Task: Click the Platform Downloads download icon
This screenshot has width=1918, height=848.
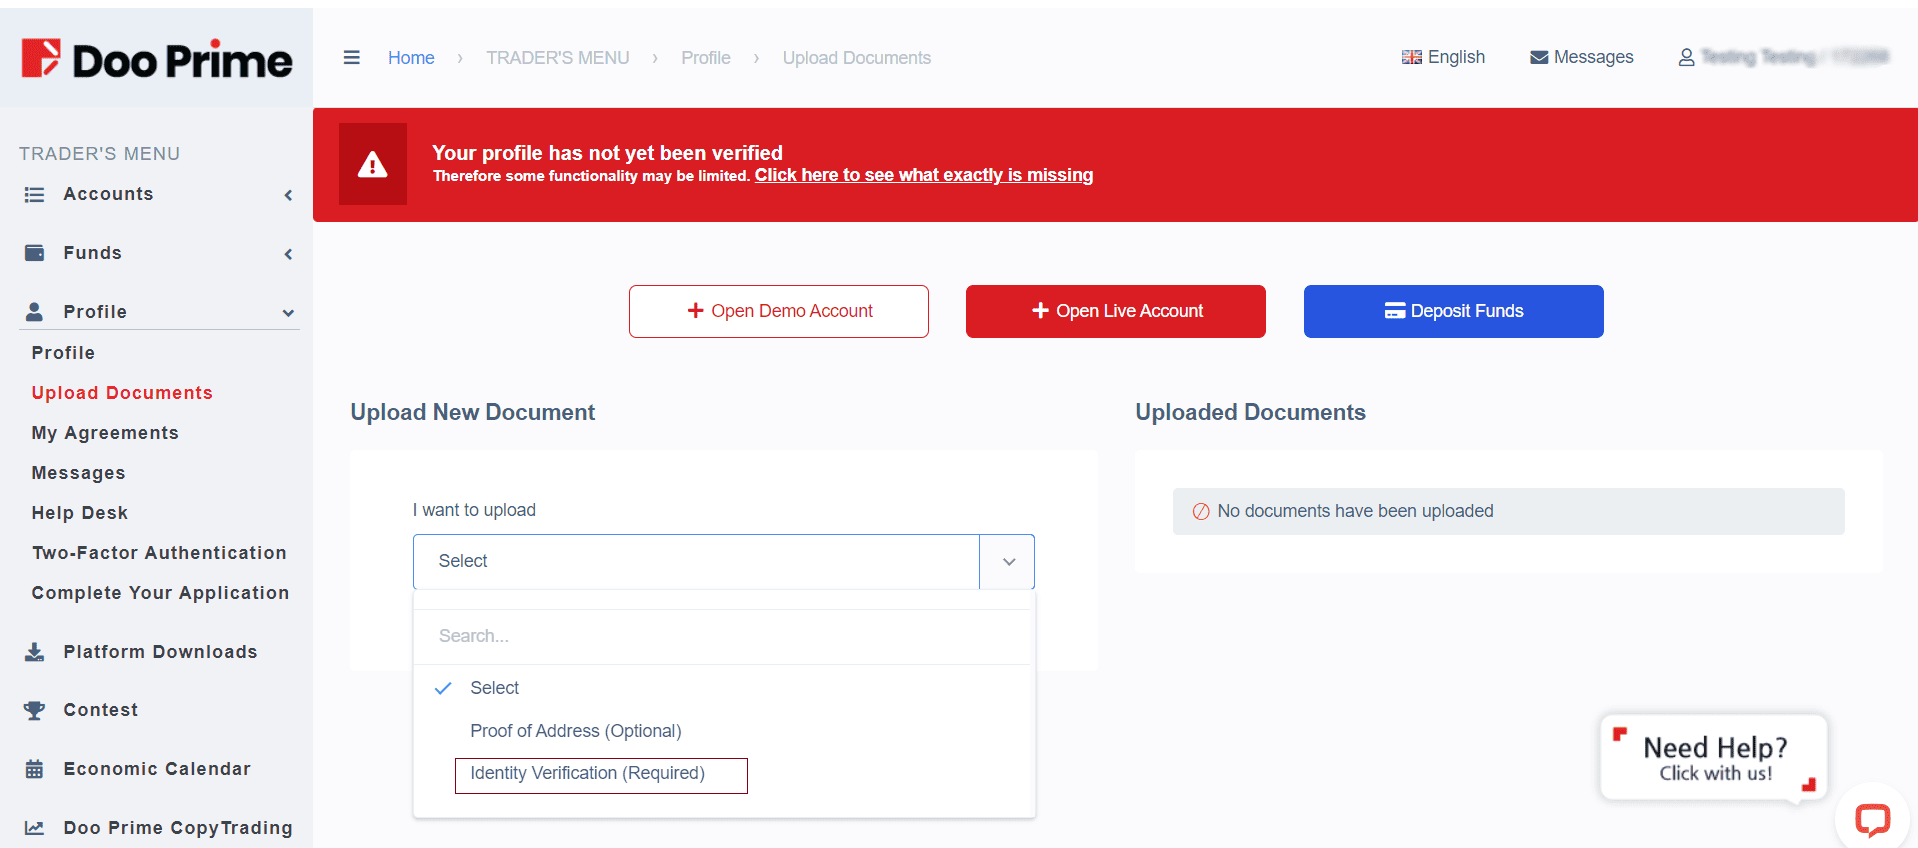Action: [34, 652]
